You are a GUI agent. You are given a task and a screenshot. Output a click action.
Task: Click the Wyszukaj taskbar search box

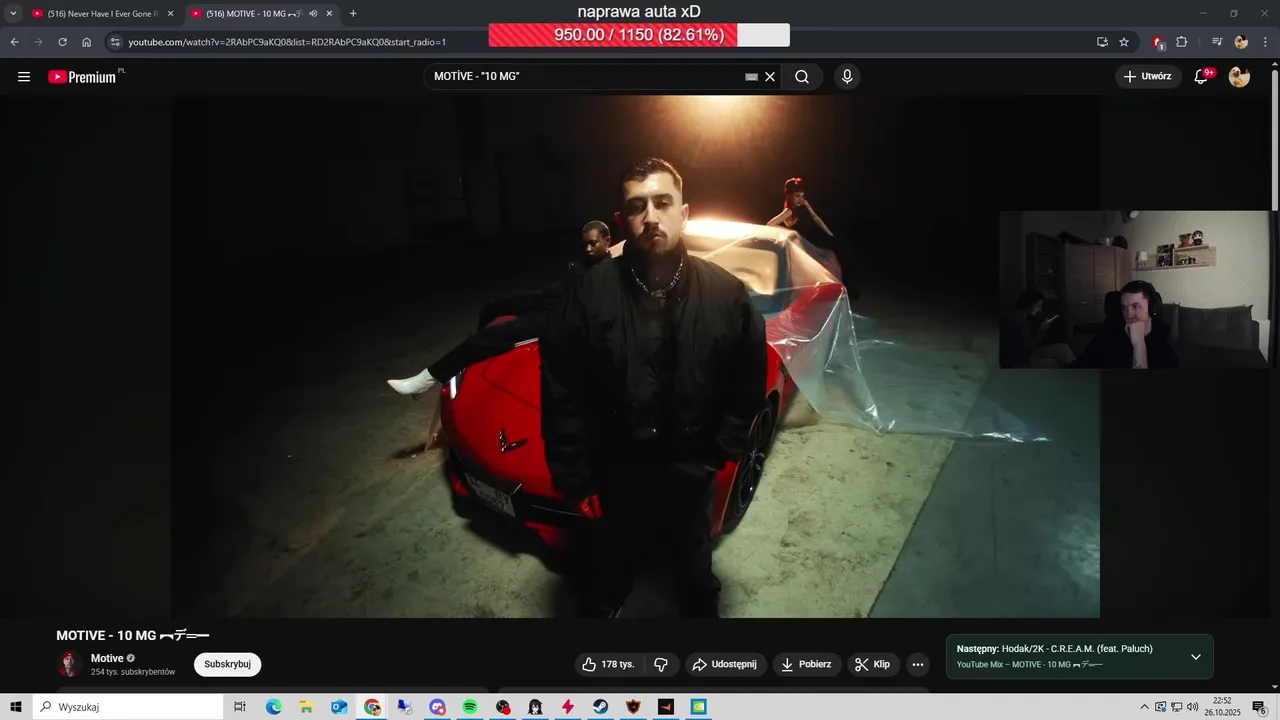pyautogui.click(x=128, y=707)
